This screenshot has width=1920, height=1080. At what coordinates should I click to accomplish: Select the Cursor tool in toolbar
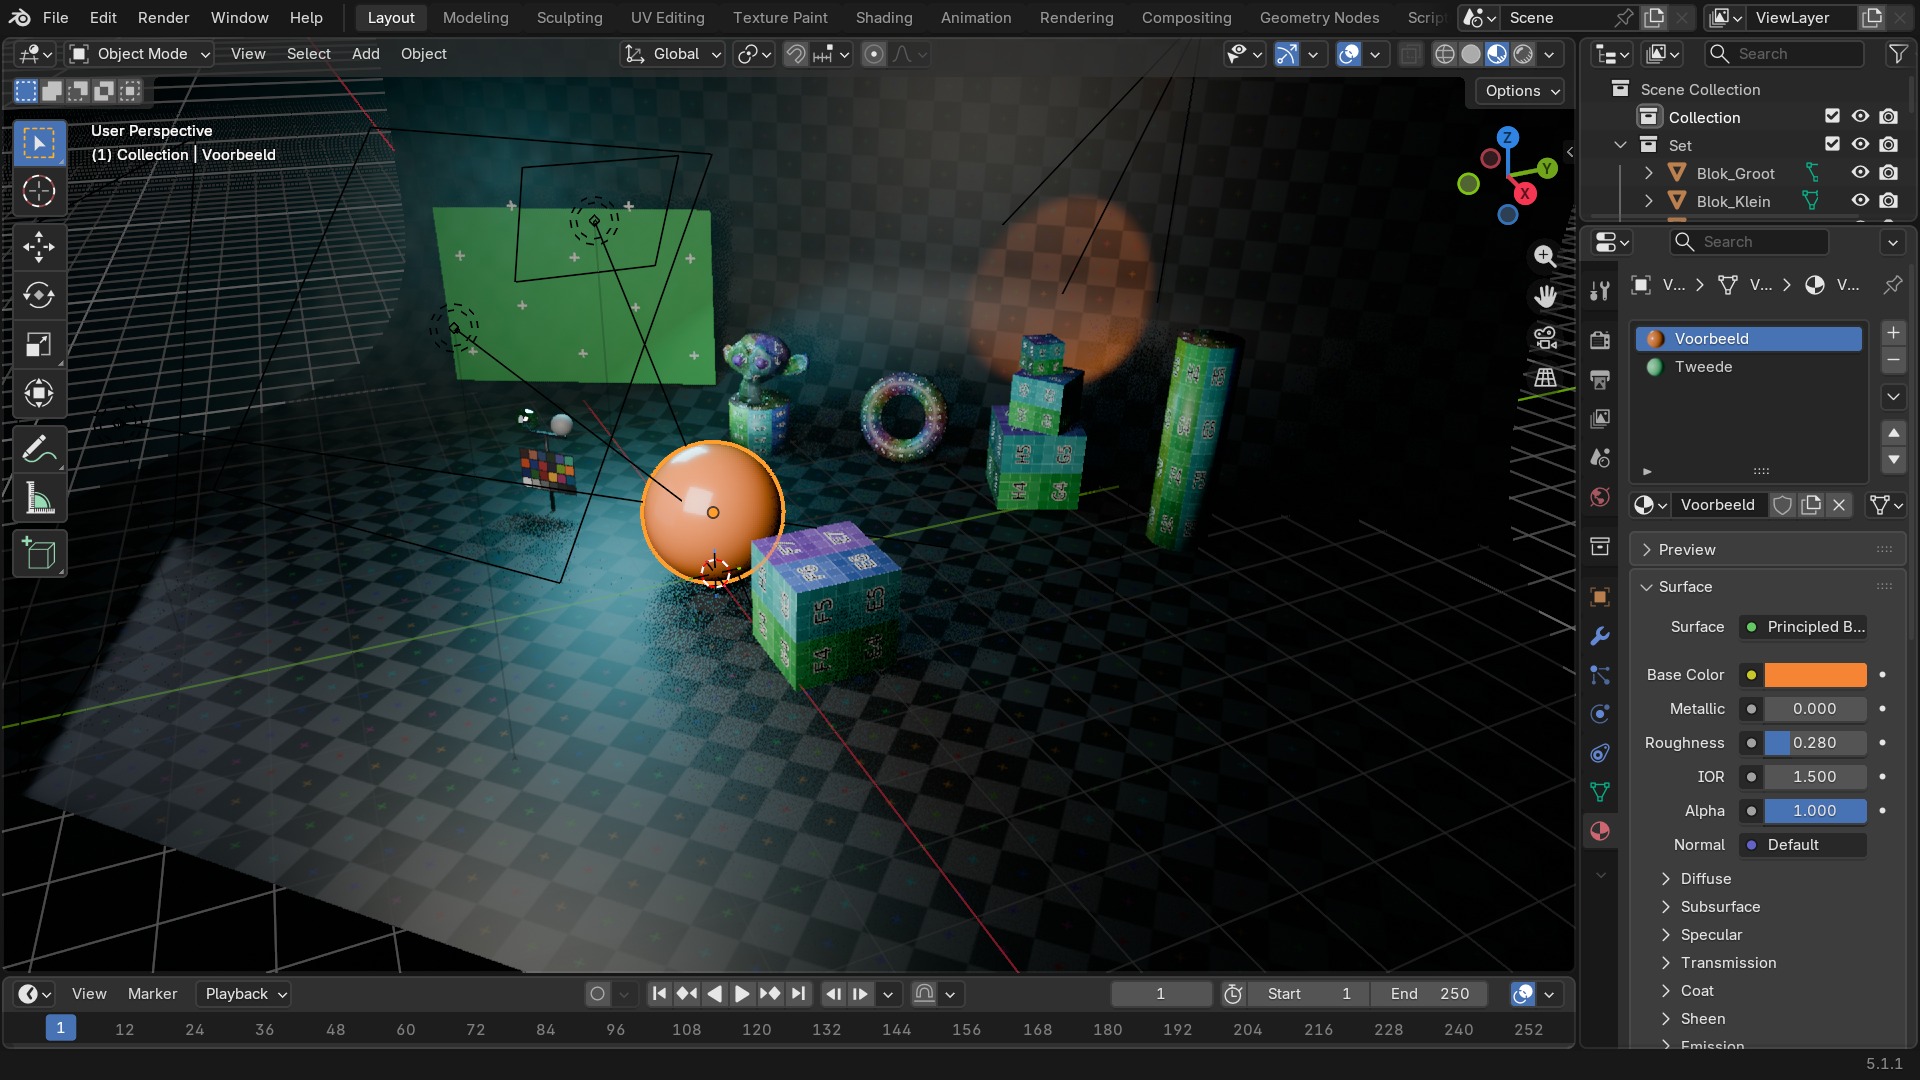click(39, 191)
